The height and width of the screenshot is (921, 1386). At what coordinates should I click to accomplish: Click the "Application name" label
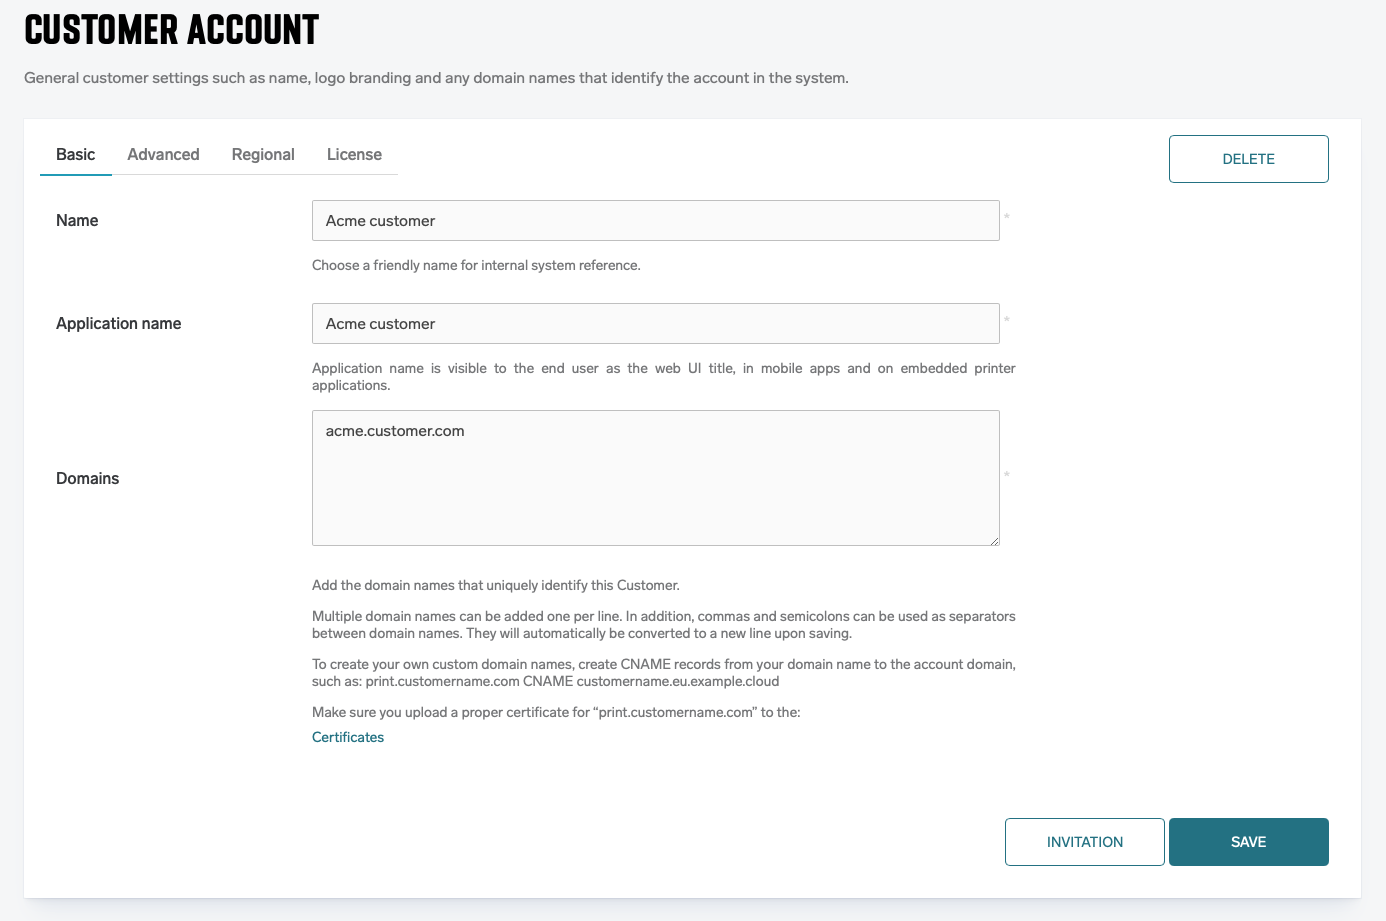coord(119,324)
